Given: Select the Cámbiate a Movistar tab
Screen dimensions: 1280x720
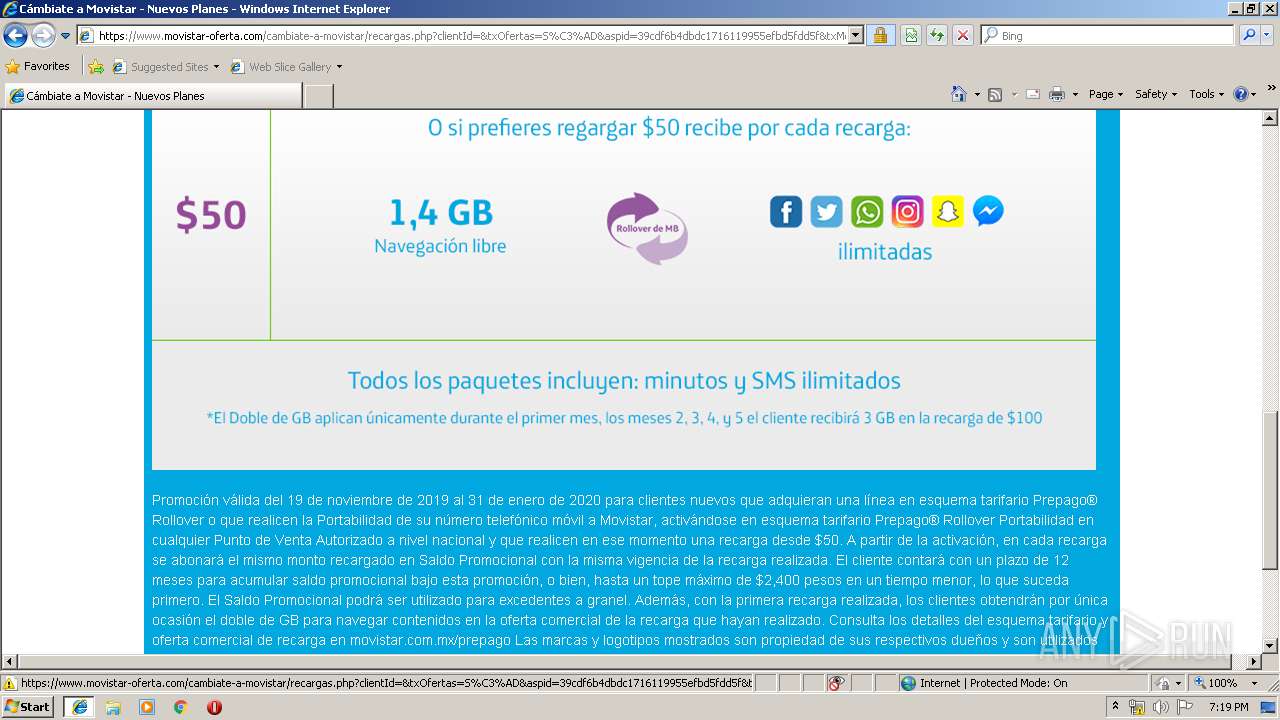Looking at the screenshot, I should click(152, 96).
